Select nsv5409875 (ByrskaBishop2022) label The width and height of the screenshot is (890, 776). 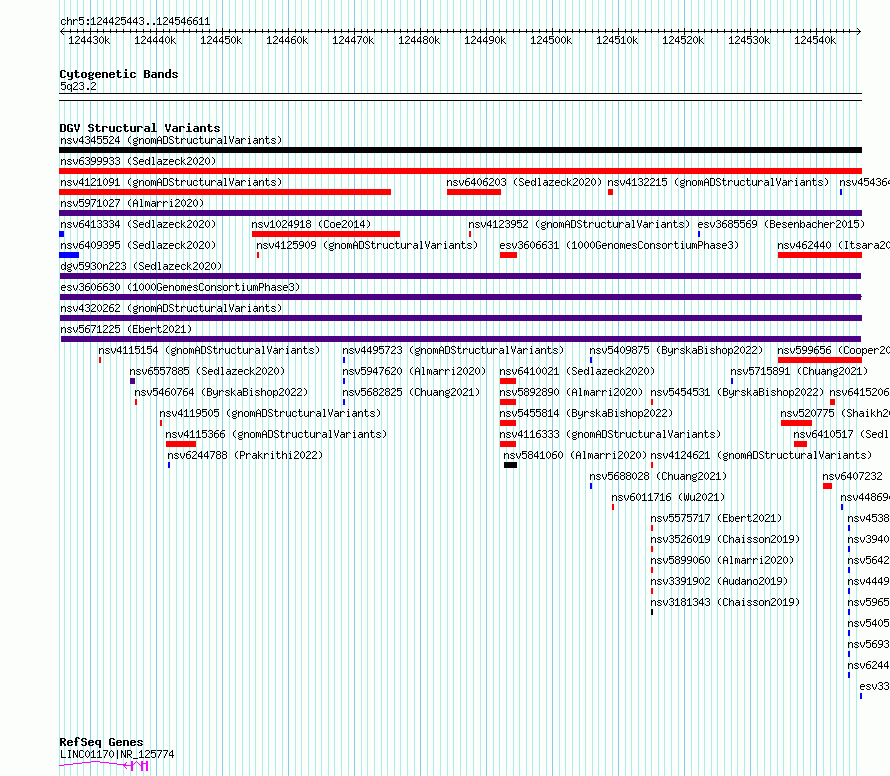tap(676, 350)
